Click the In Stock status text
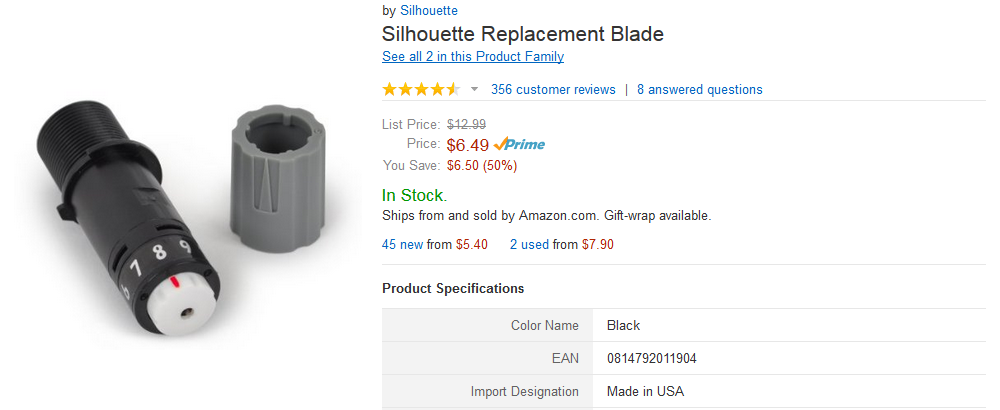The height and width of the screenshot is (410, 1000). click(414, 195)
